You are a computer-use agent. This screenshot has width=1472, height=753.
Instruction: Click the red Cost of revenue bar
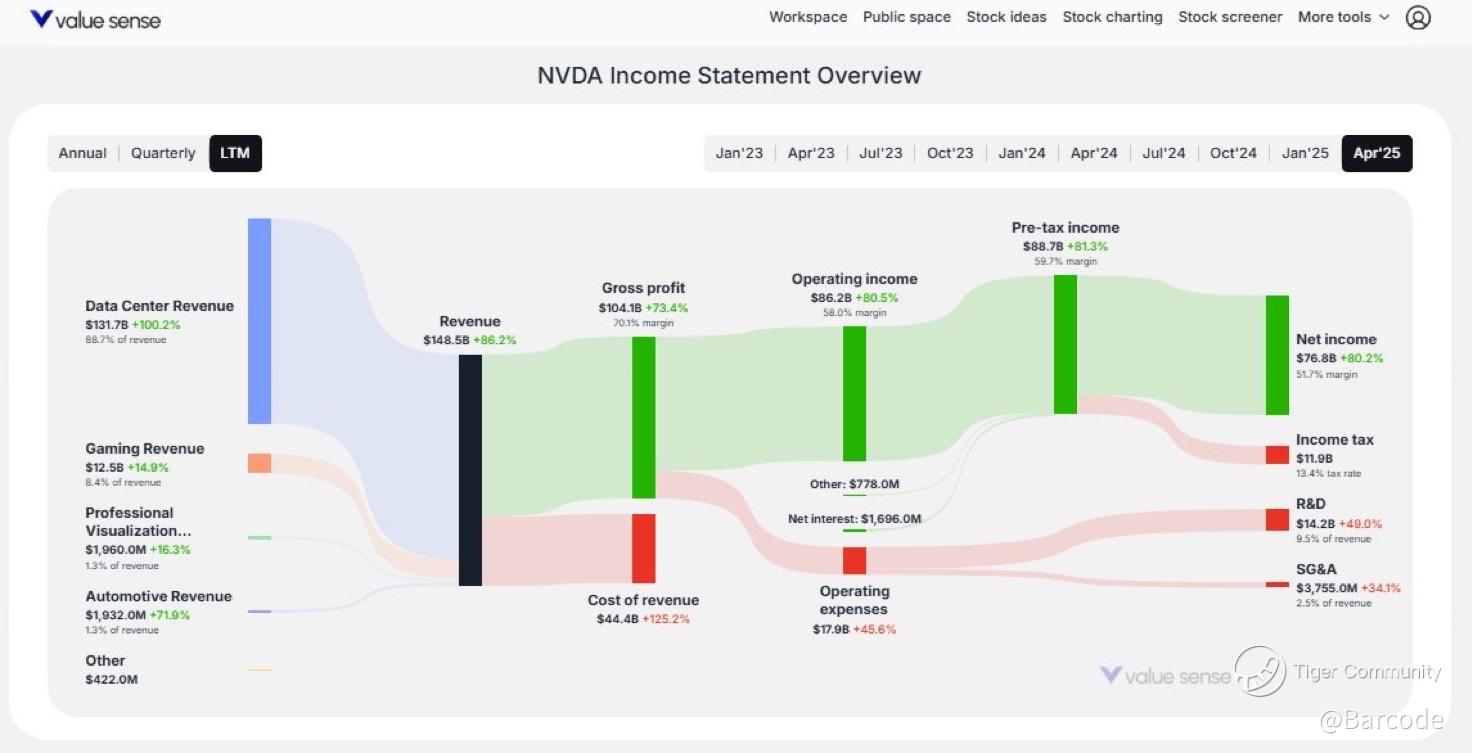pyautogui.click(x=643, y=548)
